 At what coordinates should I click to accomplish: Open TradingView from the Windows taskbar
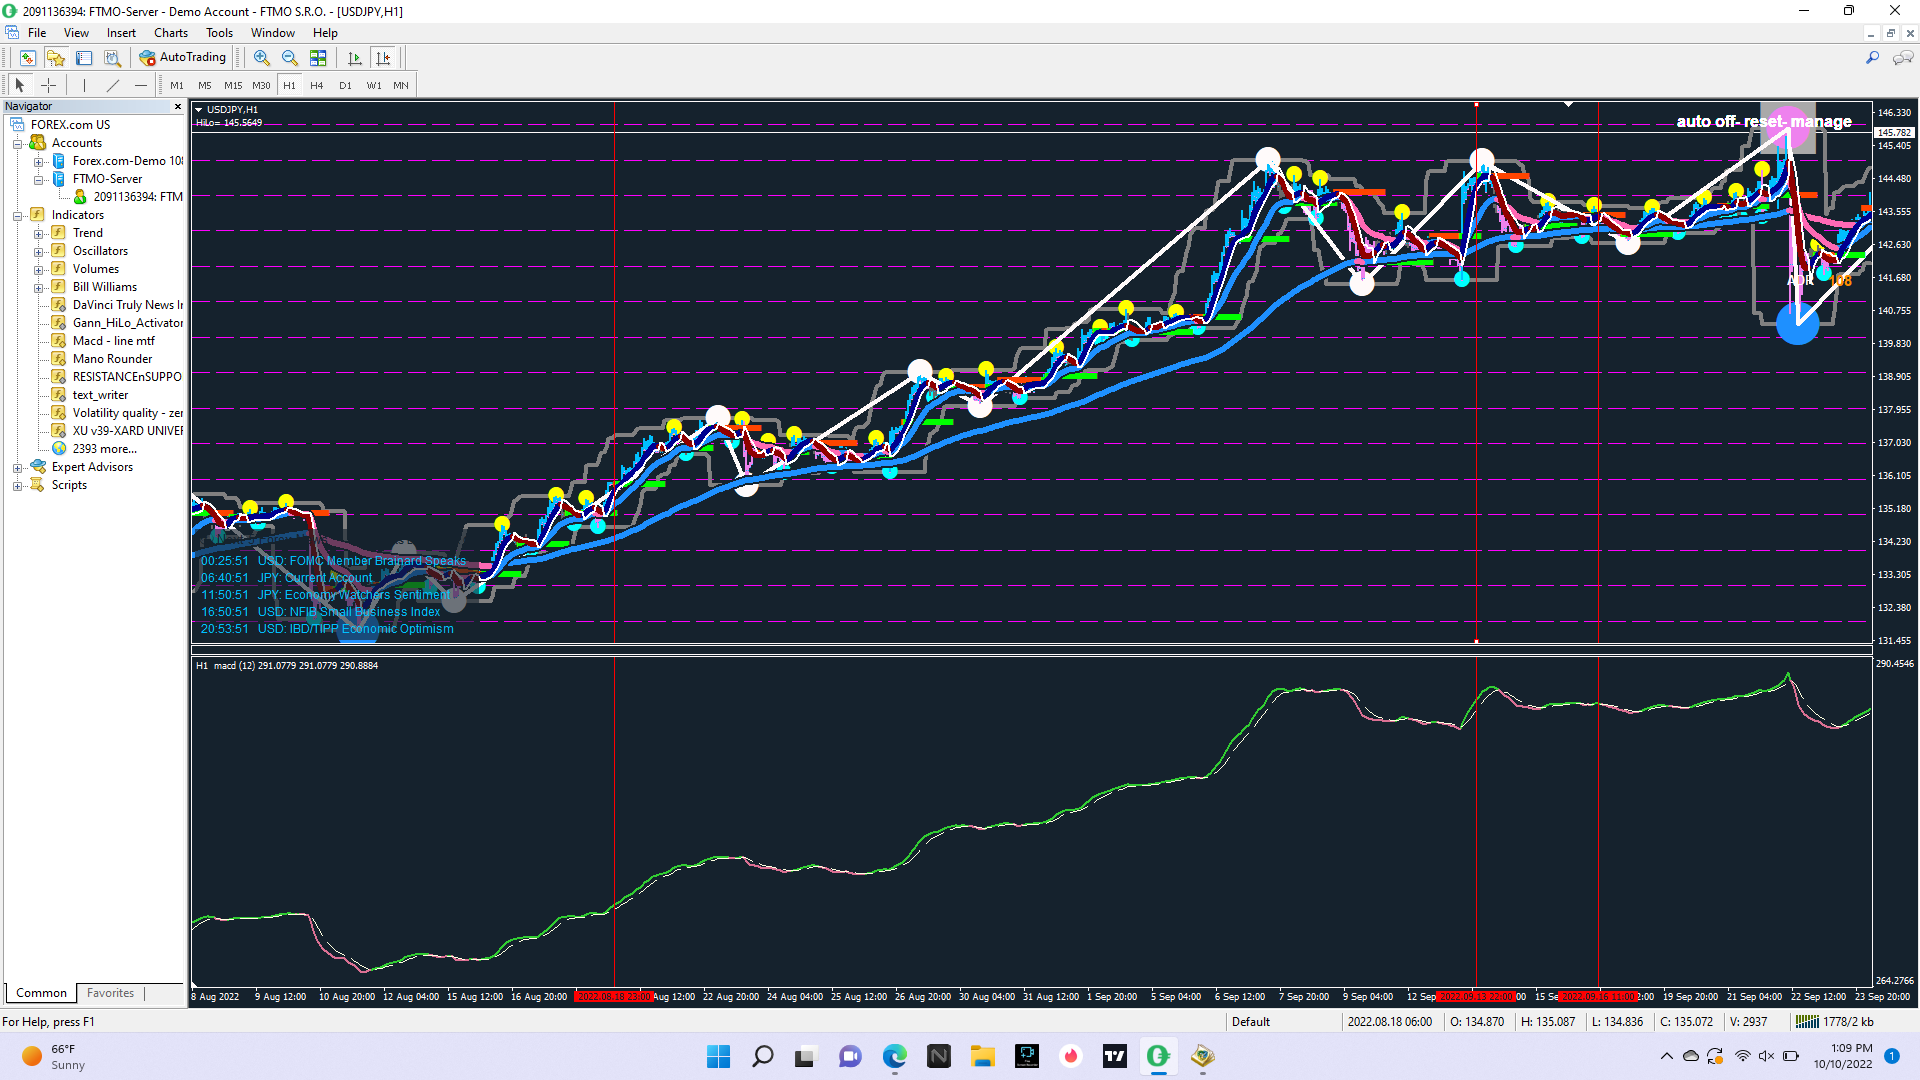coord(1114,1056)
